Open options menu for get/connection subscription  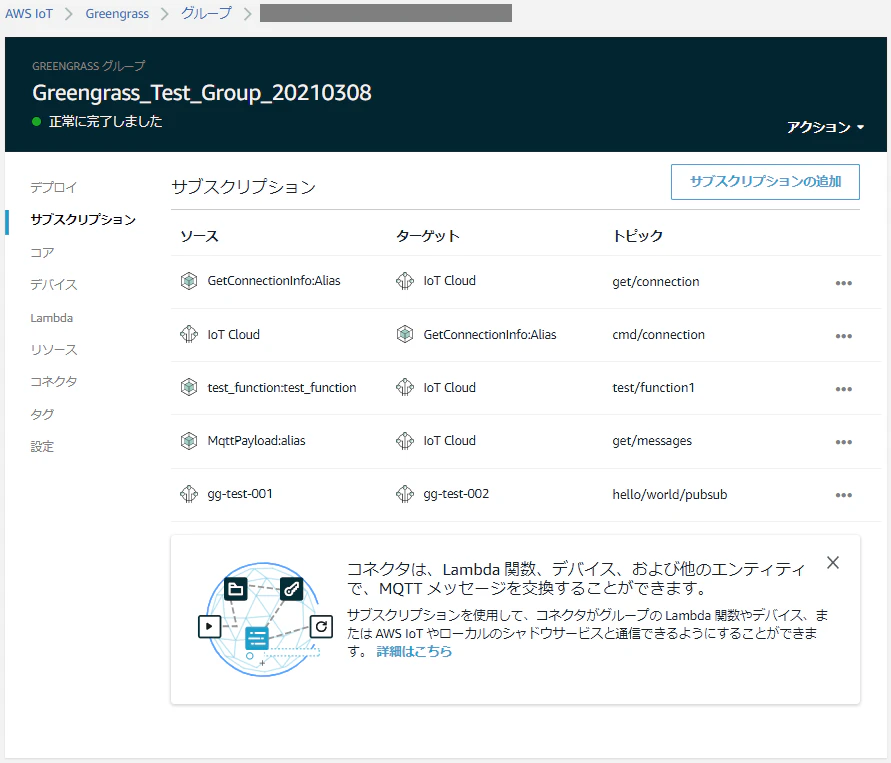(843, 283)
